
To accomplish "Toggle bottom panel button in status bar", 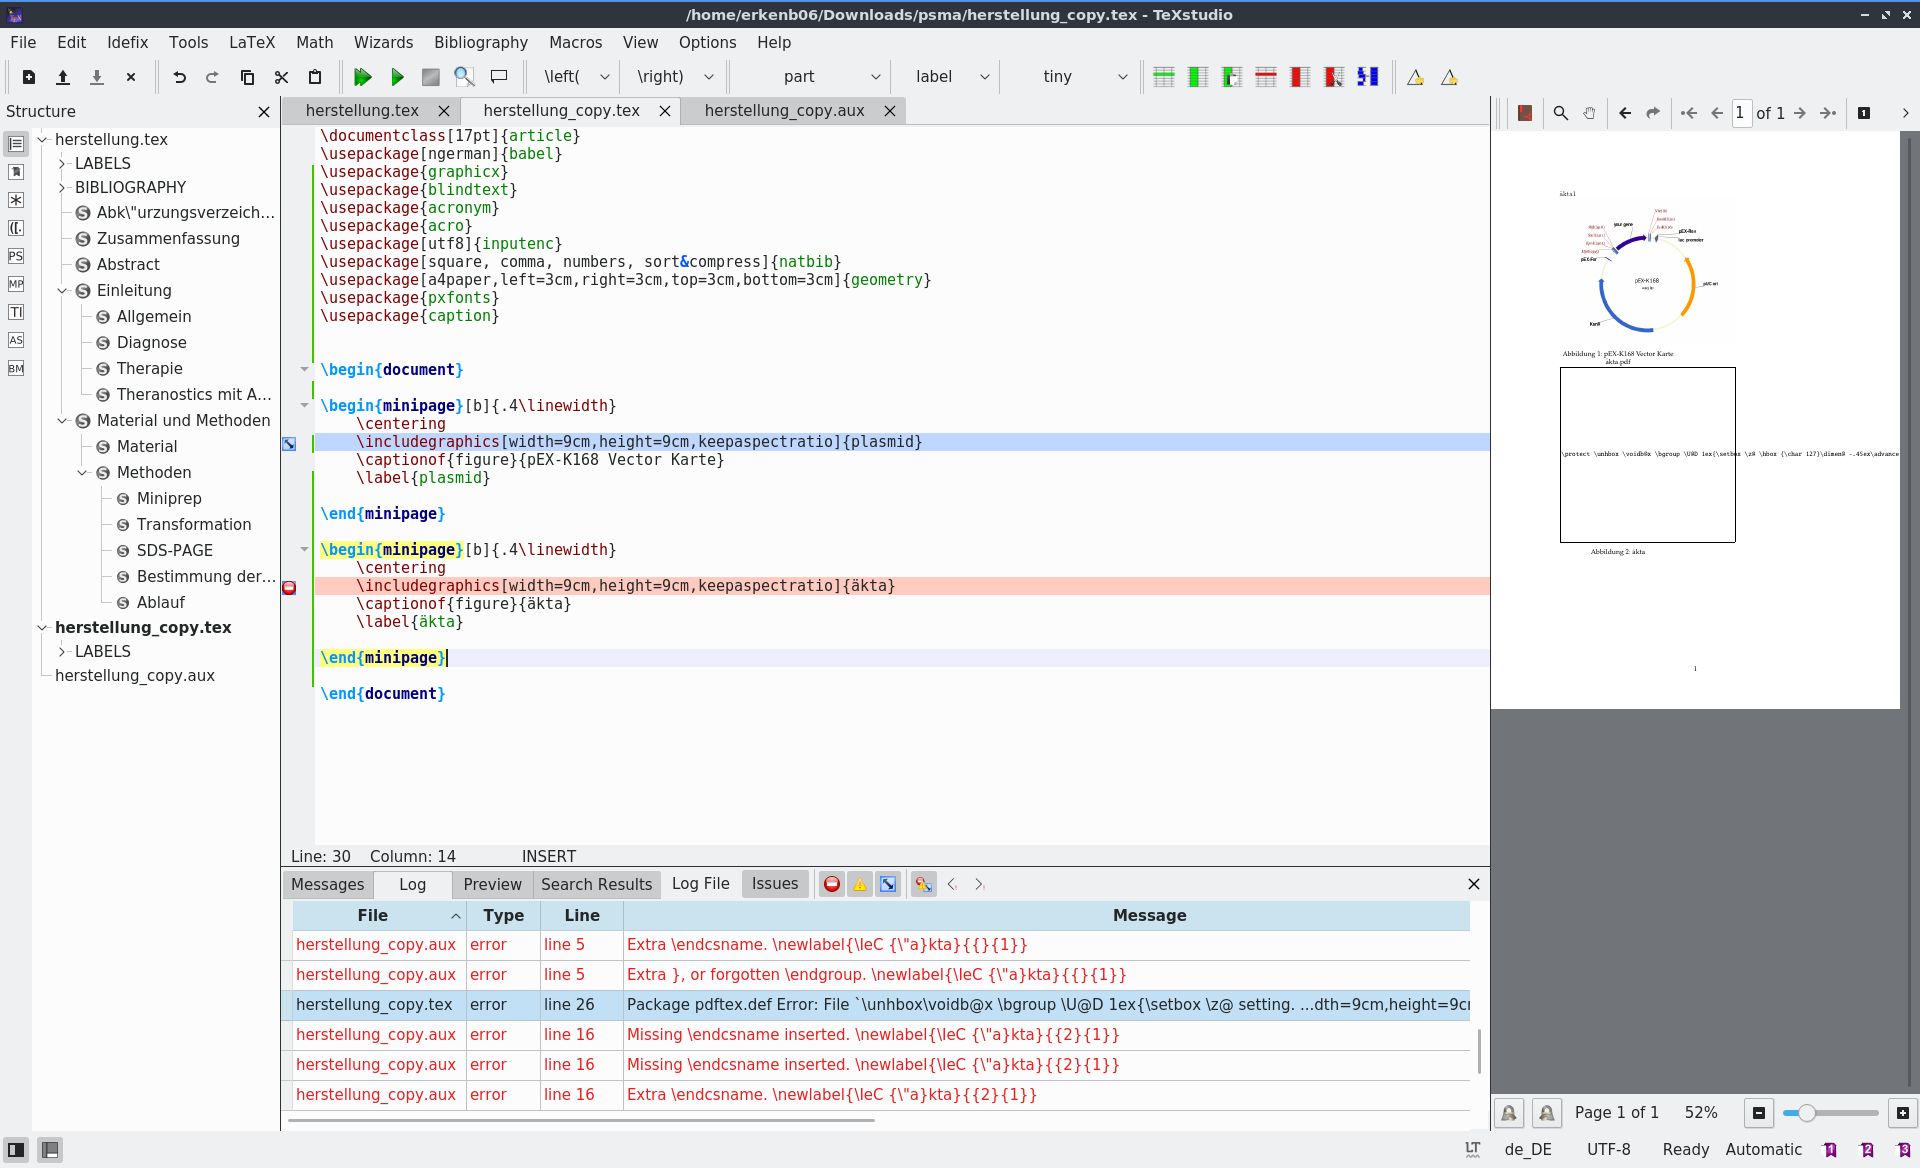I will [50, 1150].
